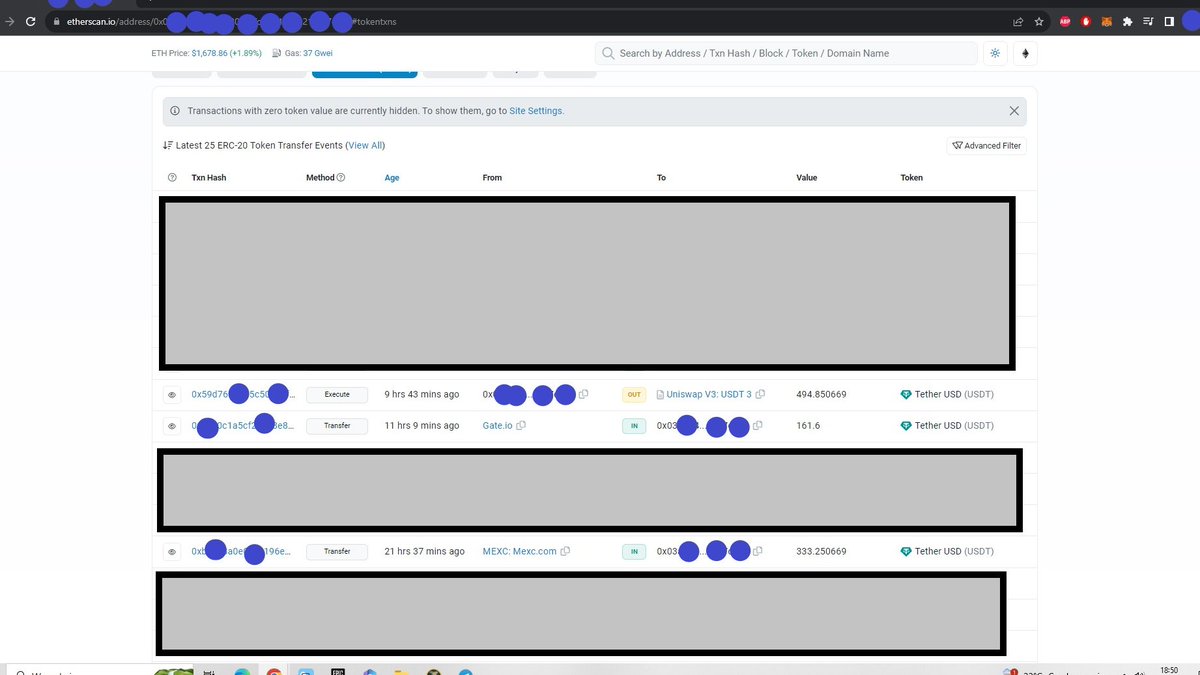Image resolution: width=1200 pixels, height=675 pixels.
Task: Toggle the browser side panel
Action: click(1169, 21)
